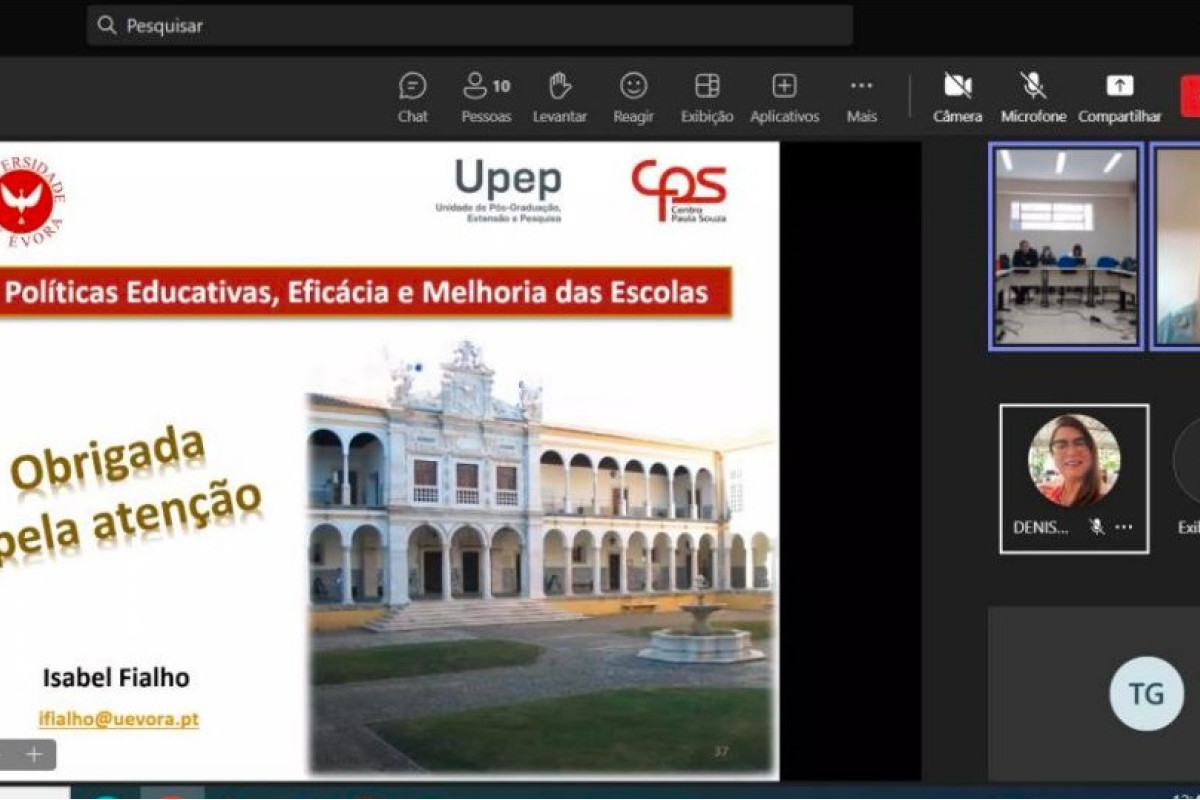
Task: Click the red leave call button
Action: point(1190,97)
